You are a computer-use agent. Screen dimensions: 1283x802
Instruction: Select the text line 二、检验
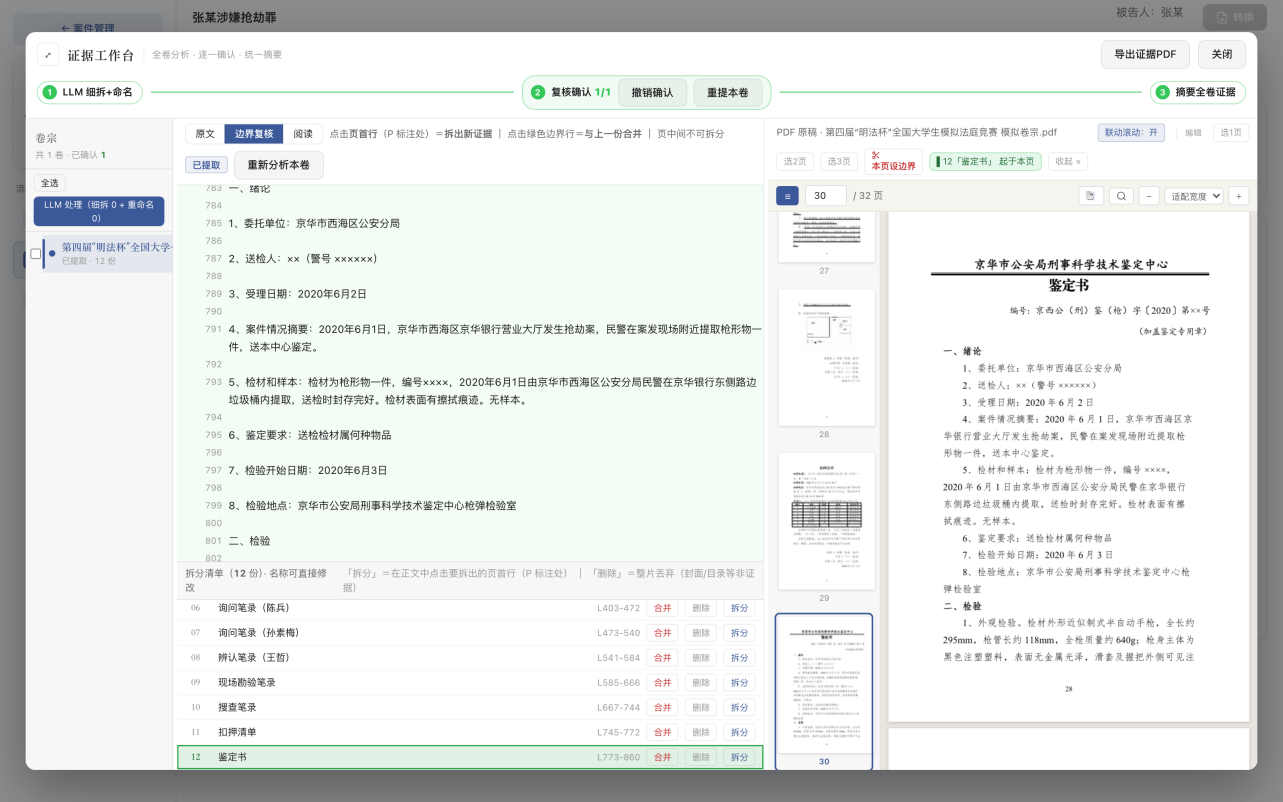[x=249, y=541]
